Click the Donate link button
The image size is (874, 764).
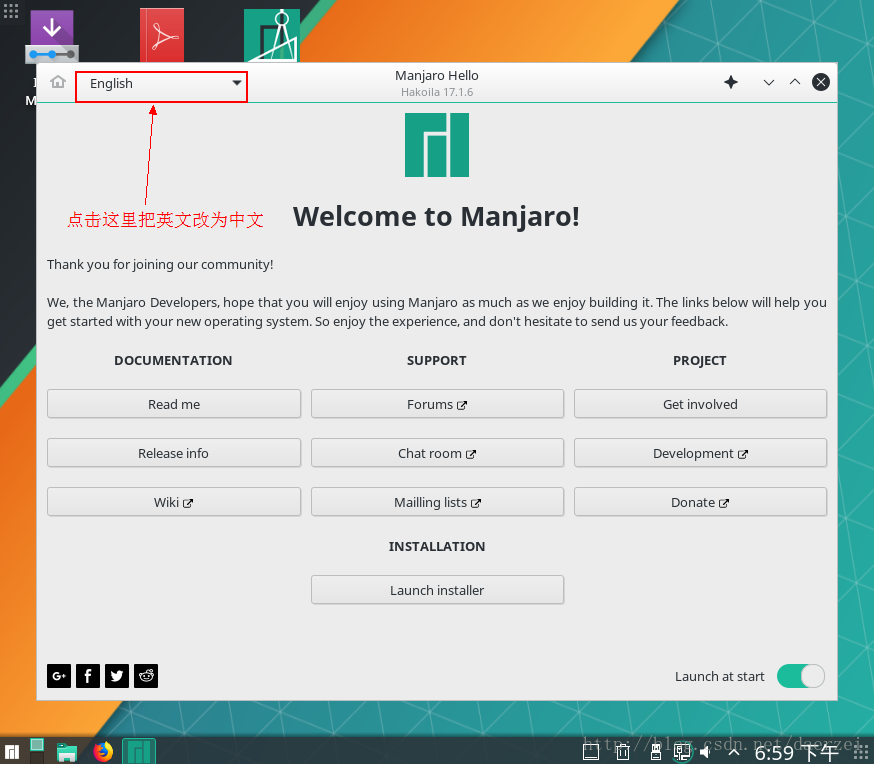point(701,502)
